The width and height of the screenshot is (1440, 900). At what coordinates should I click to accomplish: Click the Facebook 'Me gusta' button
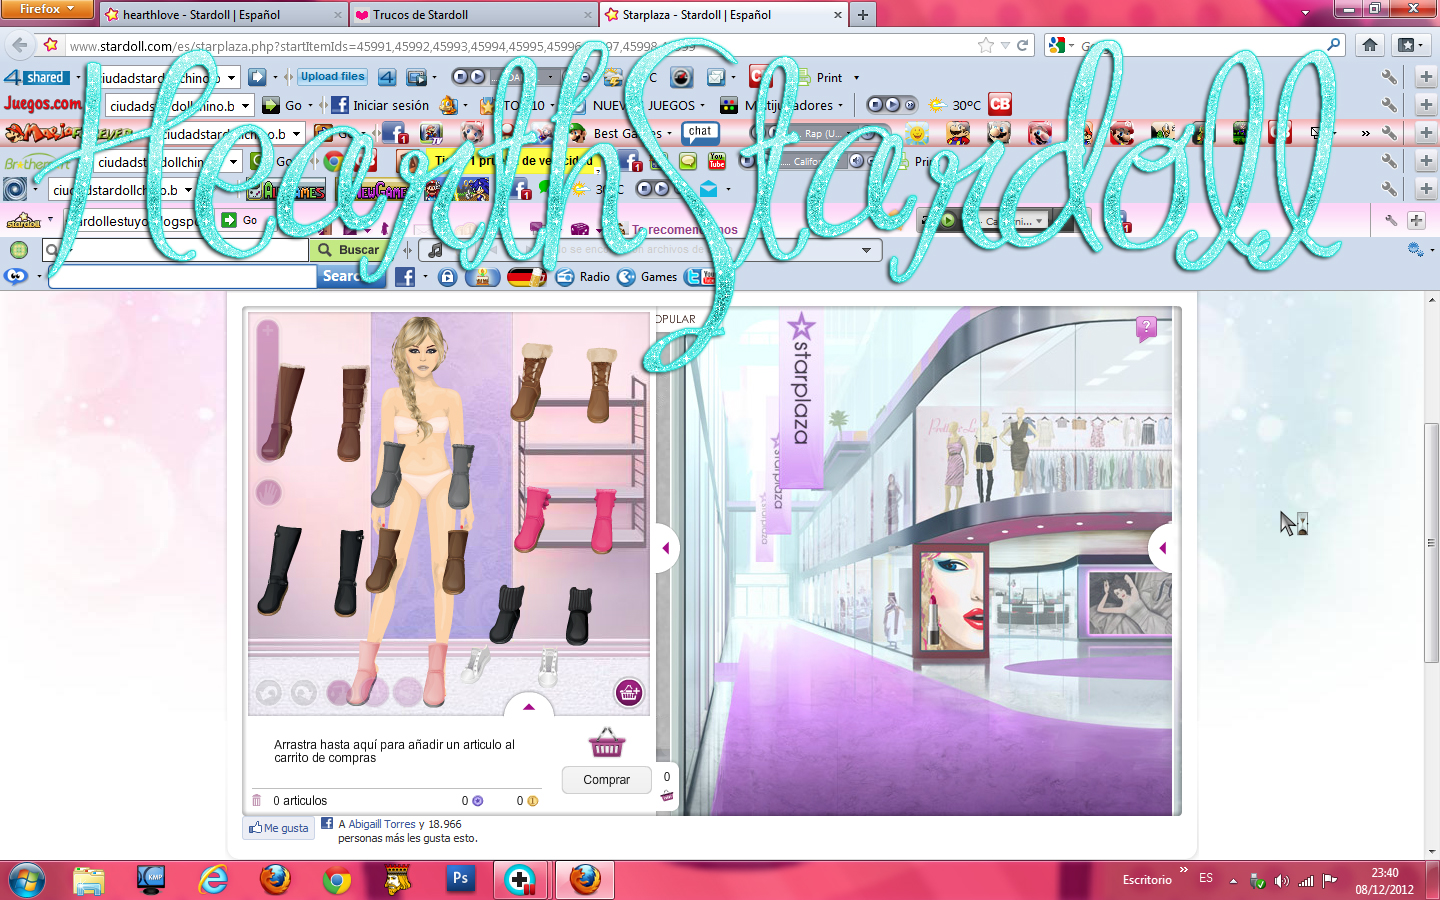coord(279,828)
